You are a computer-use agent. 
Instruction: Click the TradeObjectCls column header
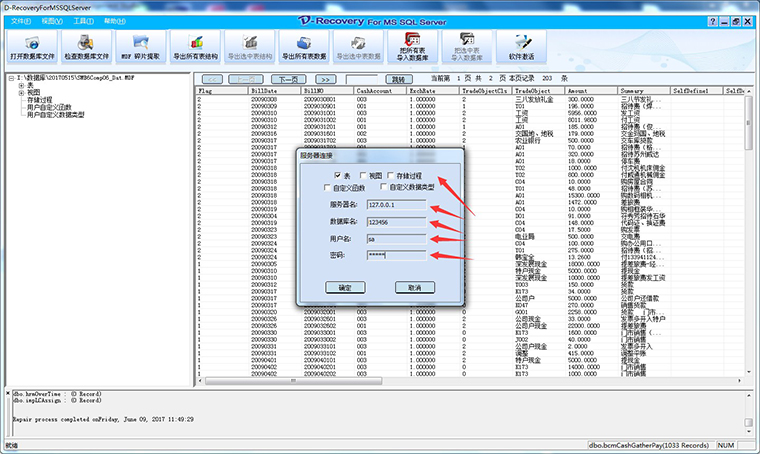coord(486,91)
